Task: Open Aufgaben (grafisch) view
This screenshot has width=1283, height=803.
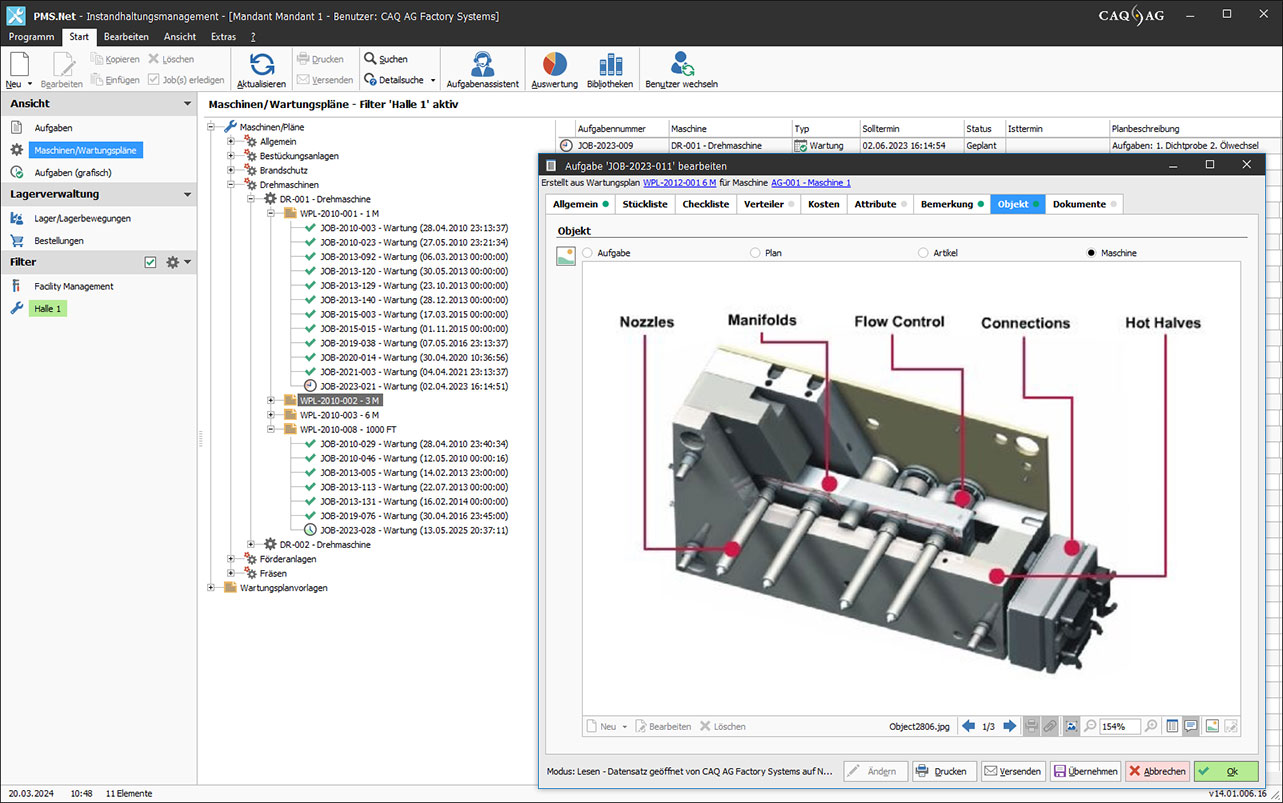Action: click(72, 172)
